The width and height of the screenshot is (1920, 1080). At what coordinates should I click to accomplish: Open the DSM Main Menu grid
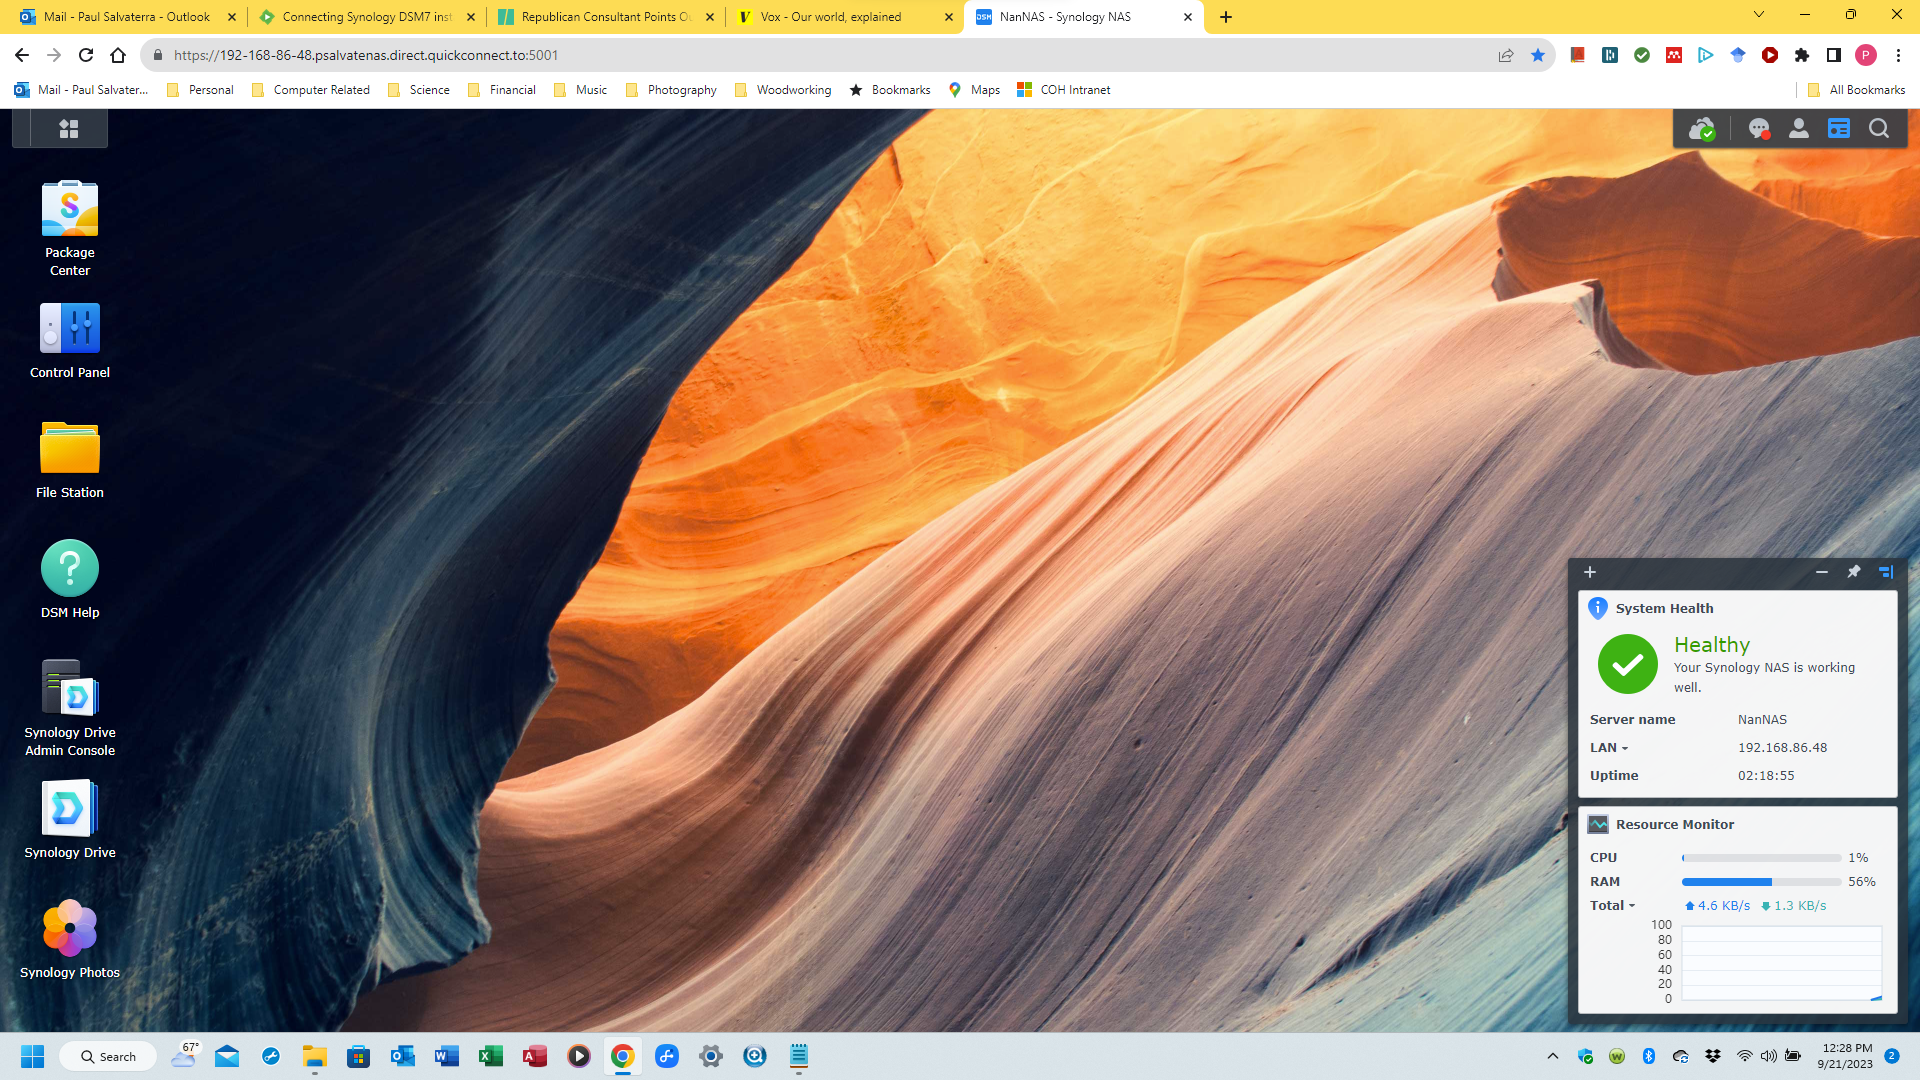point(69,129)
